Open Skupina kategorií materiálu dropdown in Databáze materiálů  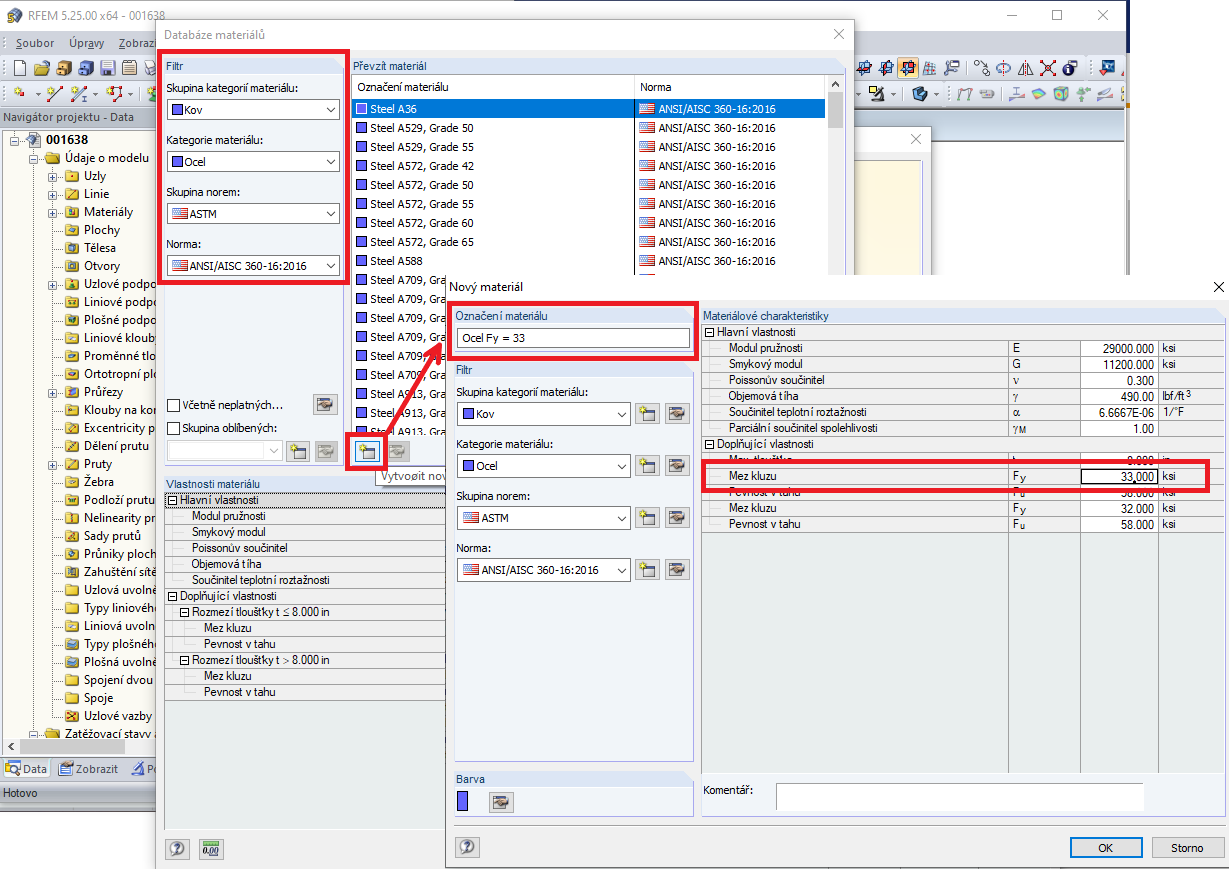(x=253, y=110)
